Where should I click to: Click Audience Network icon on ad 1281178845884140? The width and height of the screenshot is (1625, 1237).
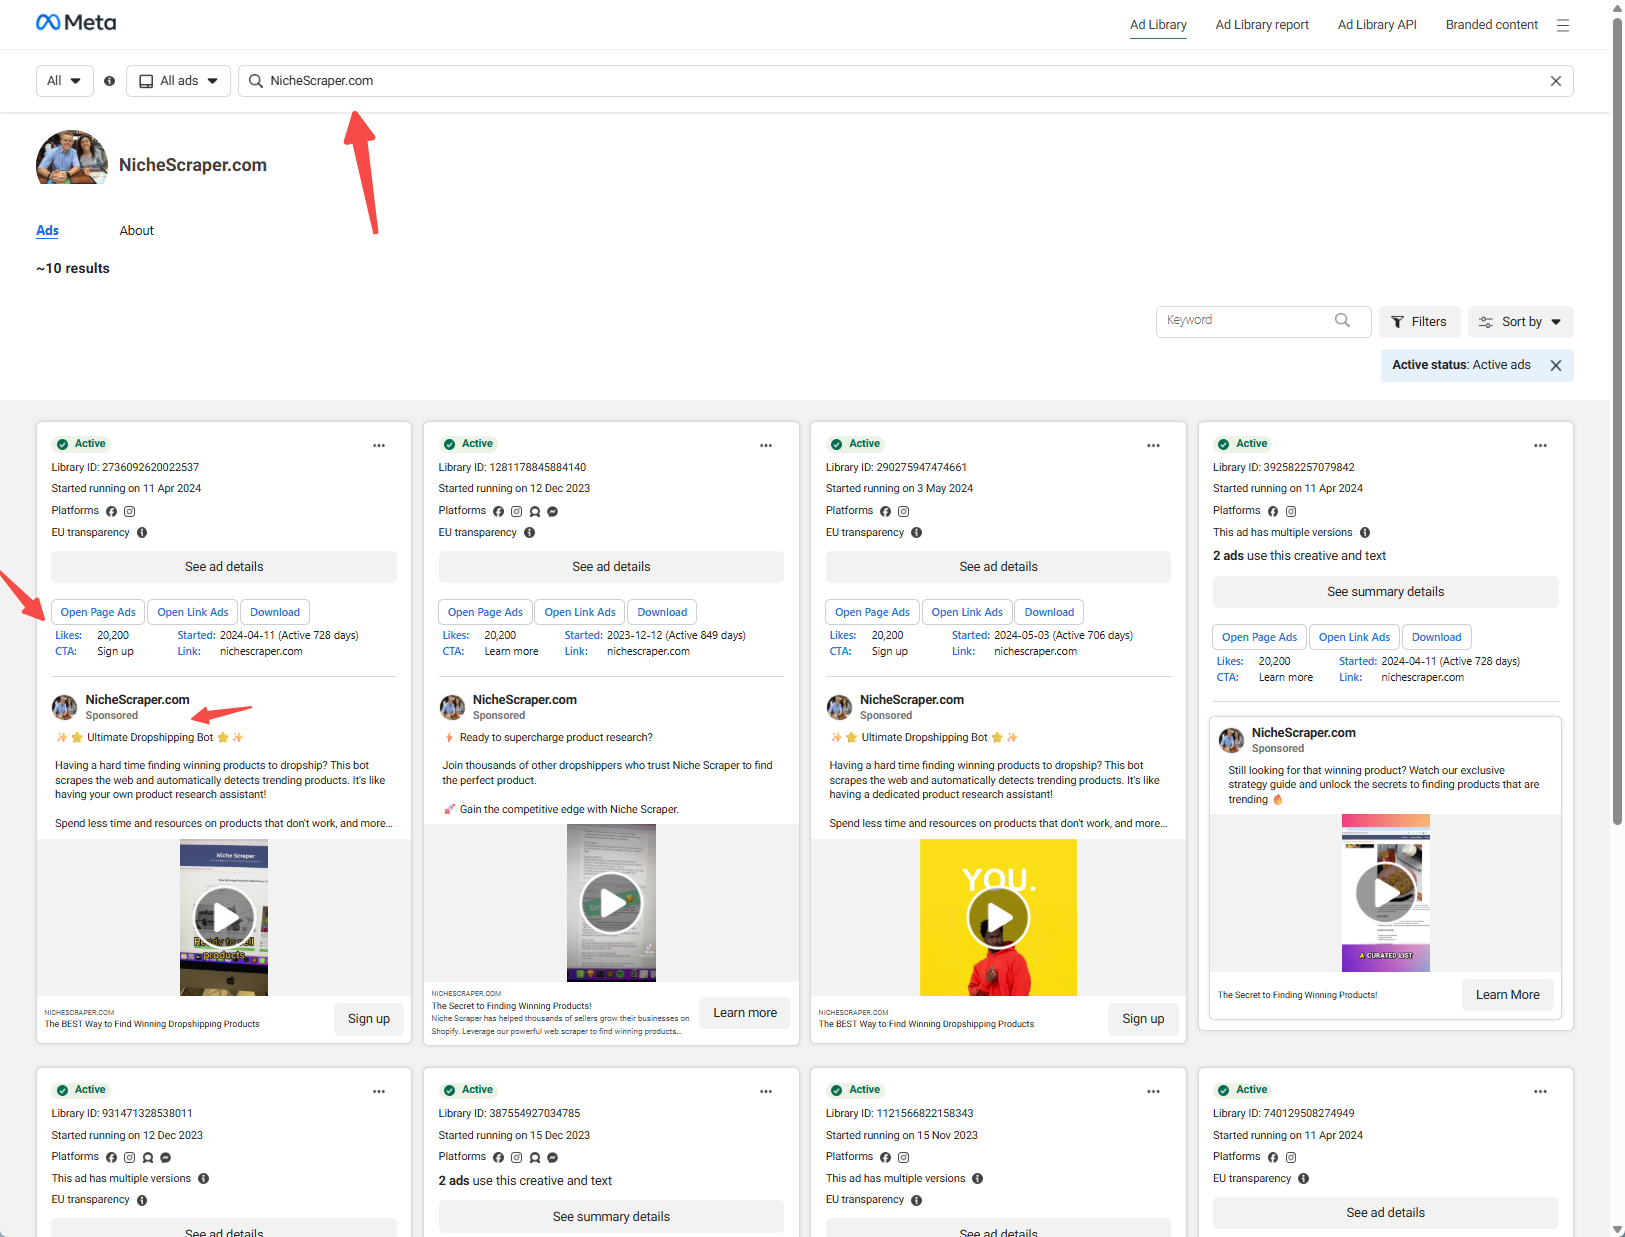pyautogui.click(x=535, y=511)
